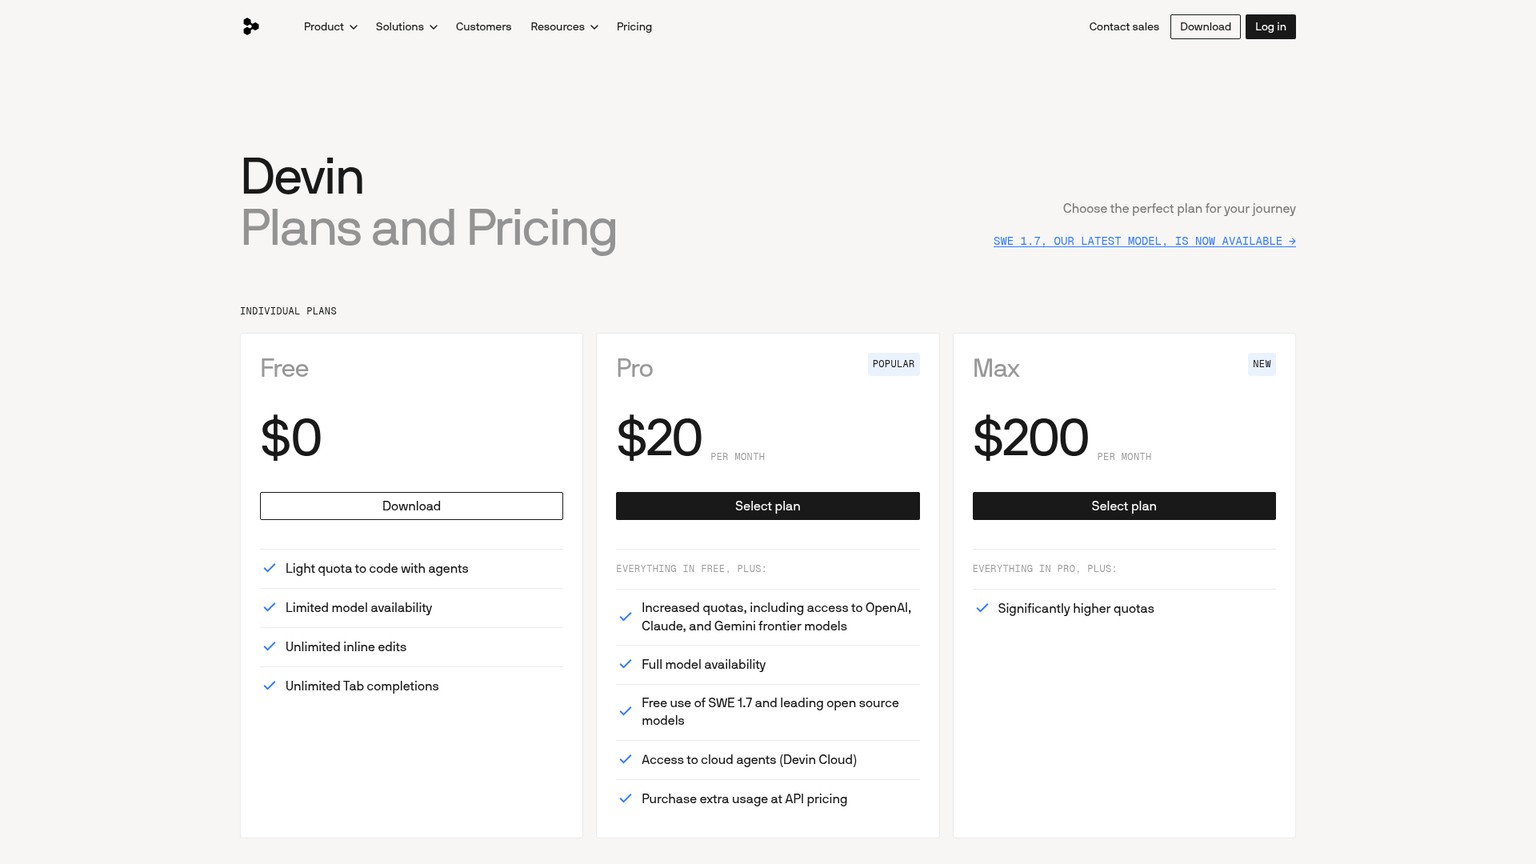Click Download button in the Free plan card
The width and height of the screenshot is (1536, 864).
click(x=411, y=506)
